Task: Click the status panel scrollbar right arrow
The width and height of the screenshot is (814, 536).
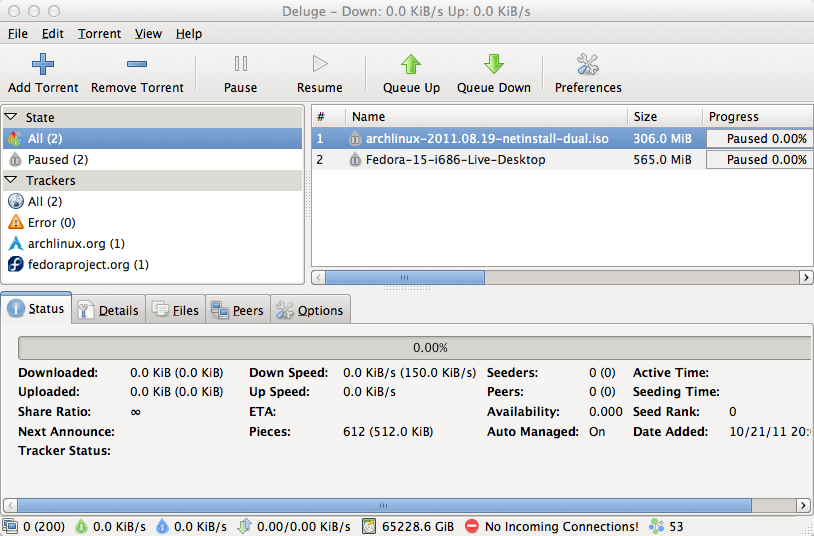Action: (x=804, y=505)
